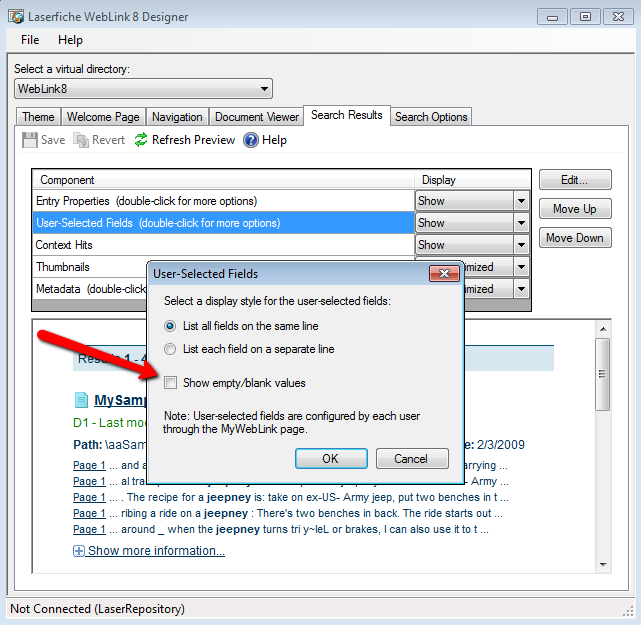Open the MySam document title link
The image size is (641, 625).
click(x=120, y=400)
